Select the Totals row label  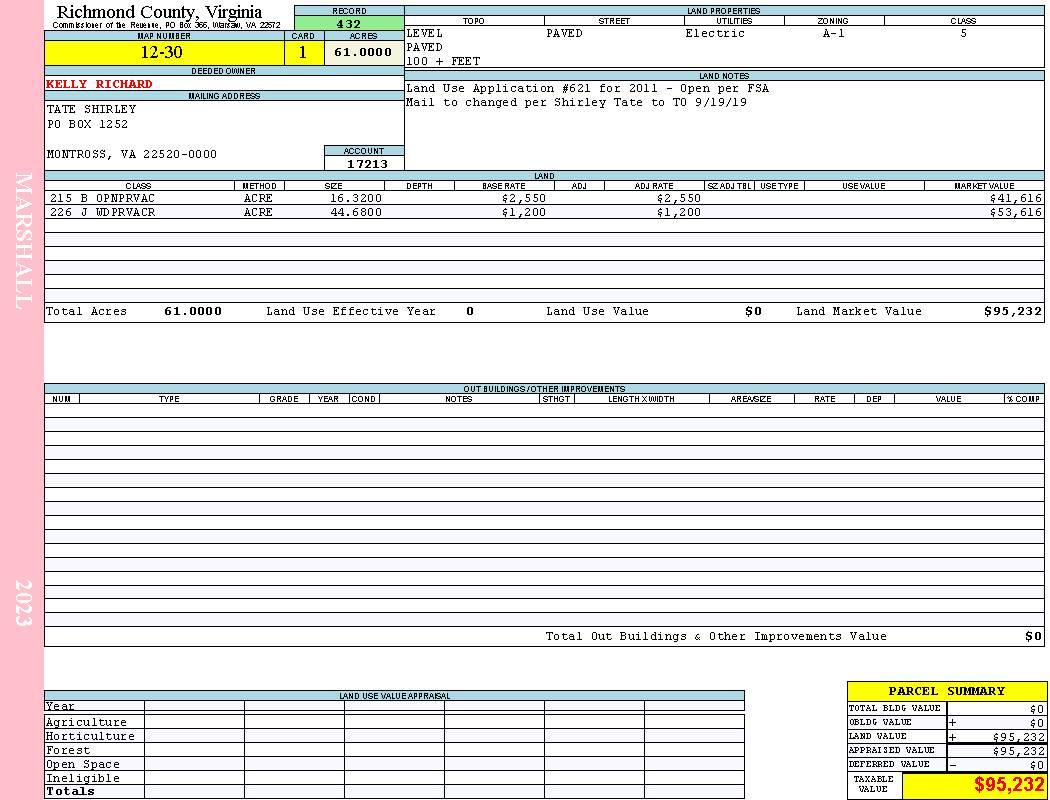pos(70,791)
